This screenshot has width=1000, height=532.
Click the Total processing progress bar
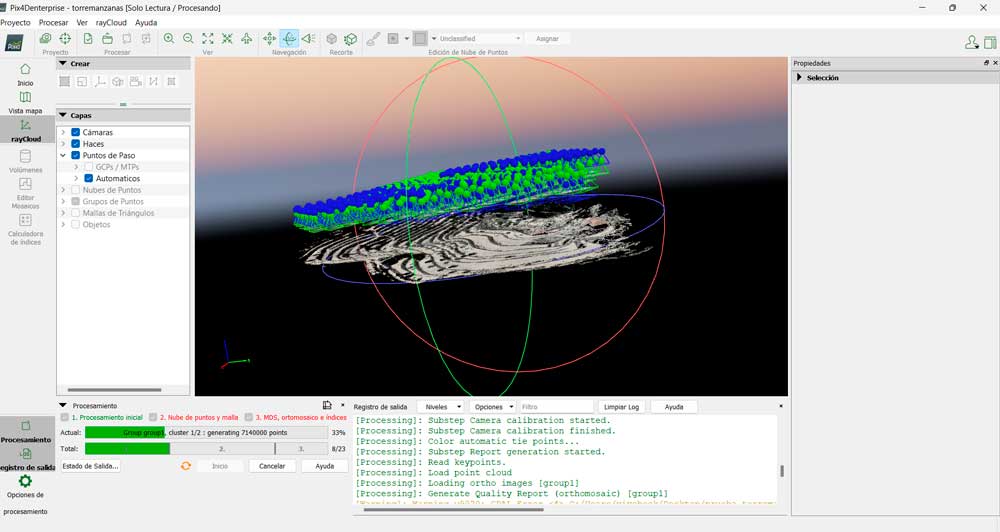pos(205,449)
